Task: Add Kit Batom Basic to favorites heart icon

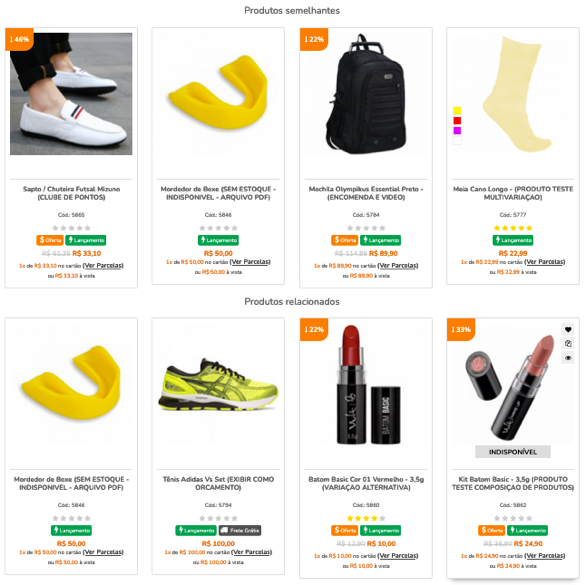Action: click(568, 329)
